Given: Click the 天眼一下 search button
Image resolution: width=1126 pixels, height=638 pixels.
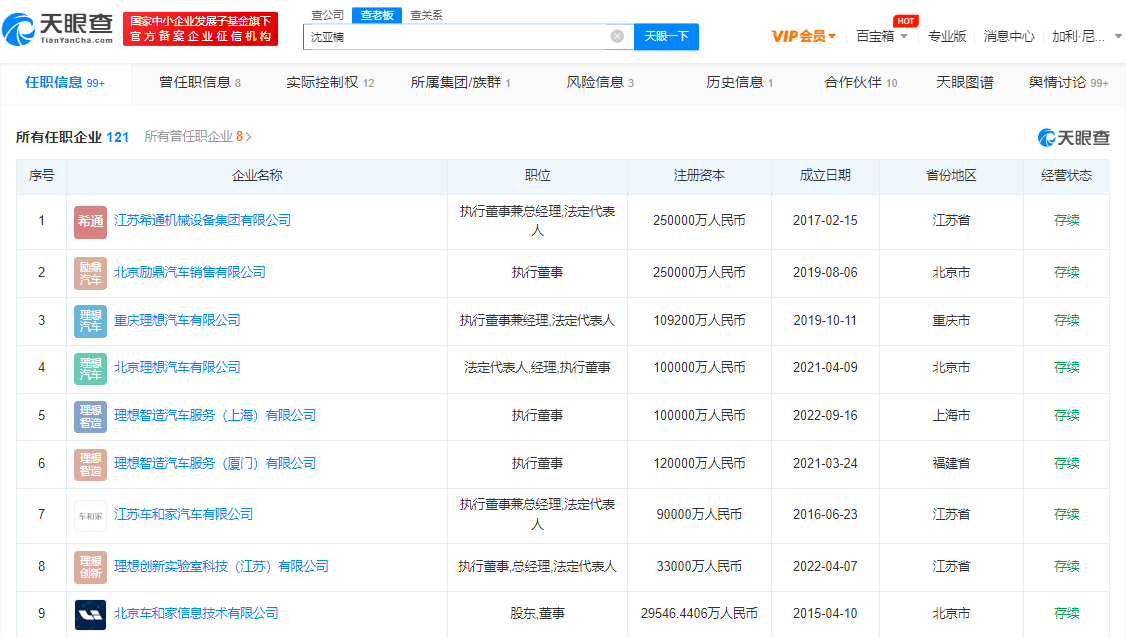Looking at the screenshot, I should [x=666, y=36].
